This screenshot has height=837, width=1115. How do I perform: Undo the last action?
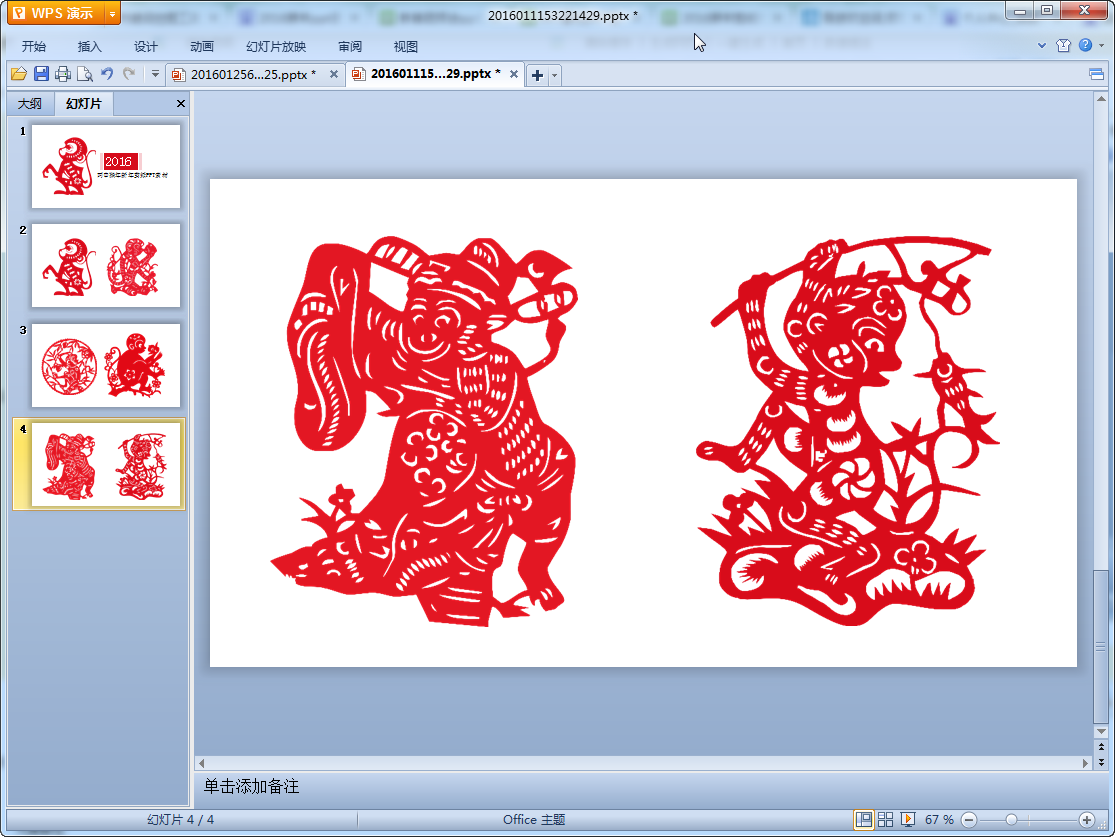pyautogui.click(x=107, y=74)
